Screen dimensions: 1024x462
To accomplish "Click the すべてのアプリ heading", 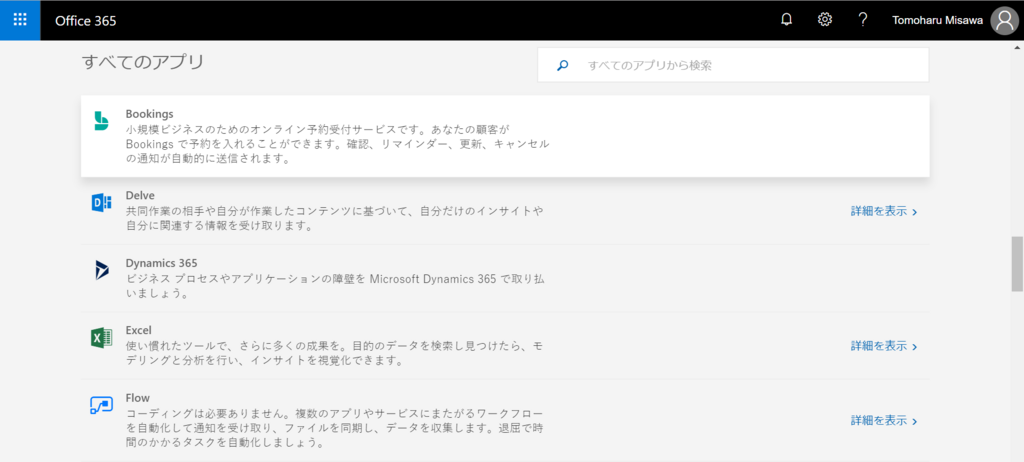I will [x=143, y=62].
